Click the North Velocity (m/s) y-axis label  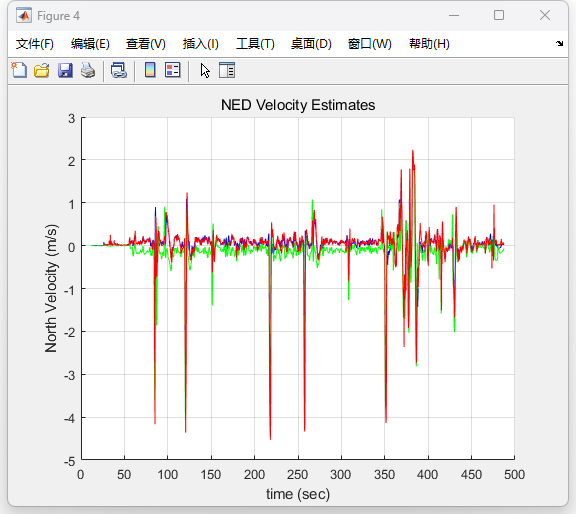[x=51, y=288]
